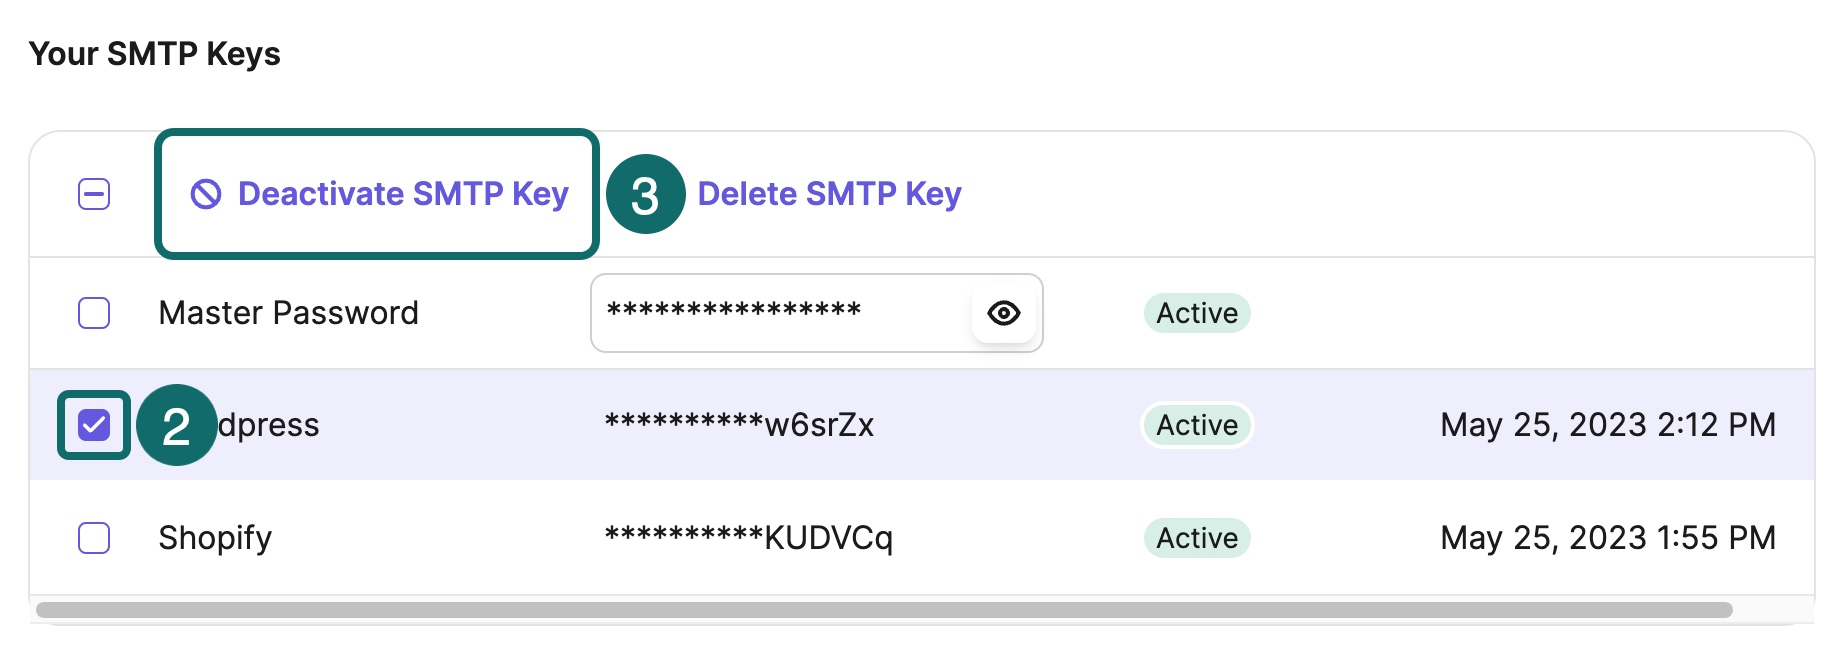
Task: Click the Shopify key name
Action: tap(215, 538)
